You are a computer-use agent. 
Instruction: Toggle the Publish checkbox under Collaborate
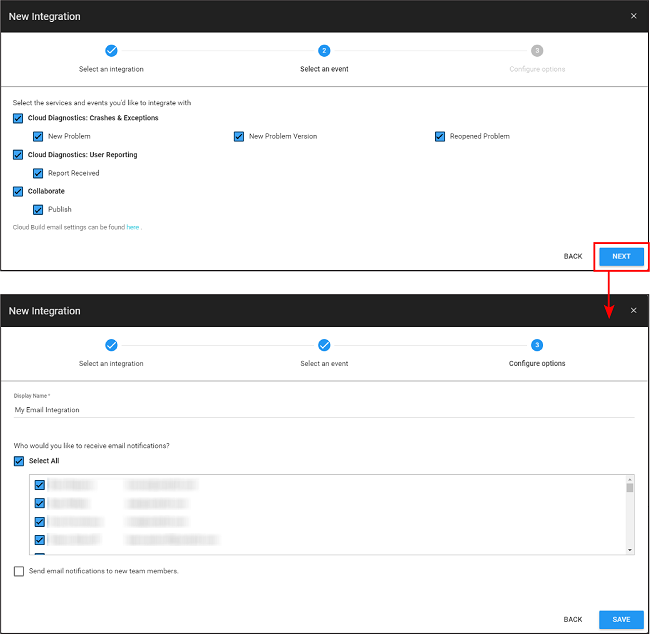[38, 210]
